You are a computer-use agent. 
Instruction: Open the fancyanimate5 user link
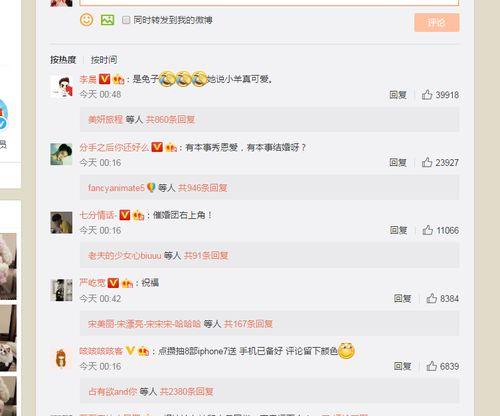(116, 188)
